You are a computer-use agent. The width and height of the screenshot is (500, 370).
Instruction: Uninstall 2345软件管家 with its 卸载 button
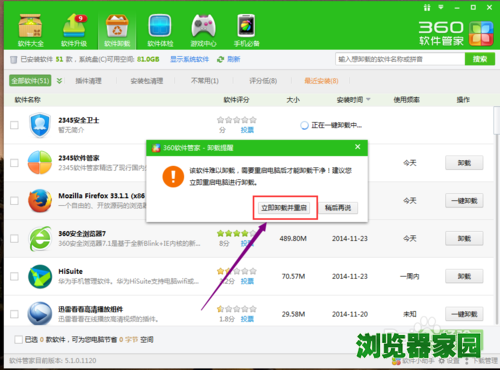pyautogui.click(x=464, y=163)
